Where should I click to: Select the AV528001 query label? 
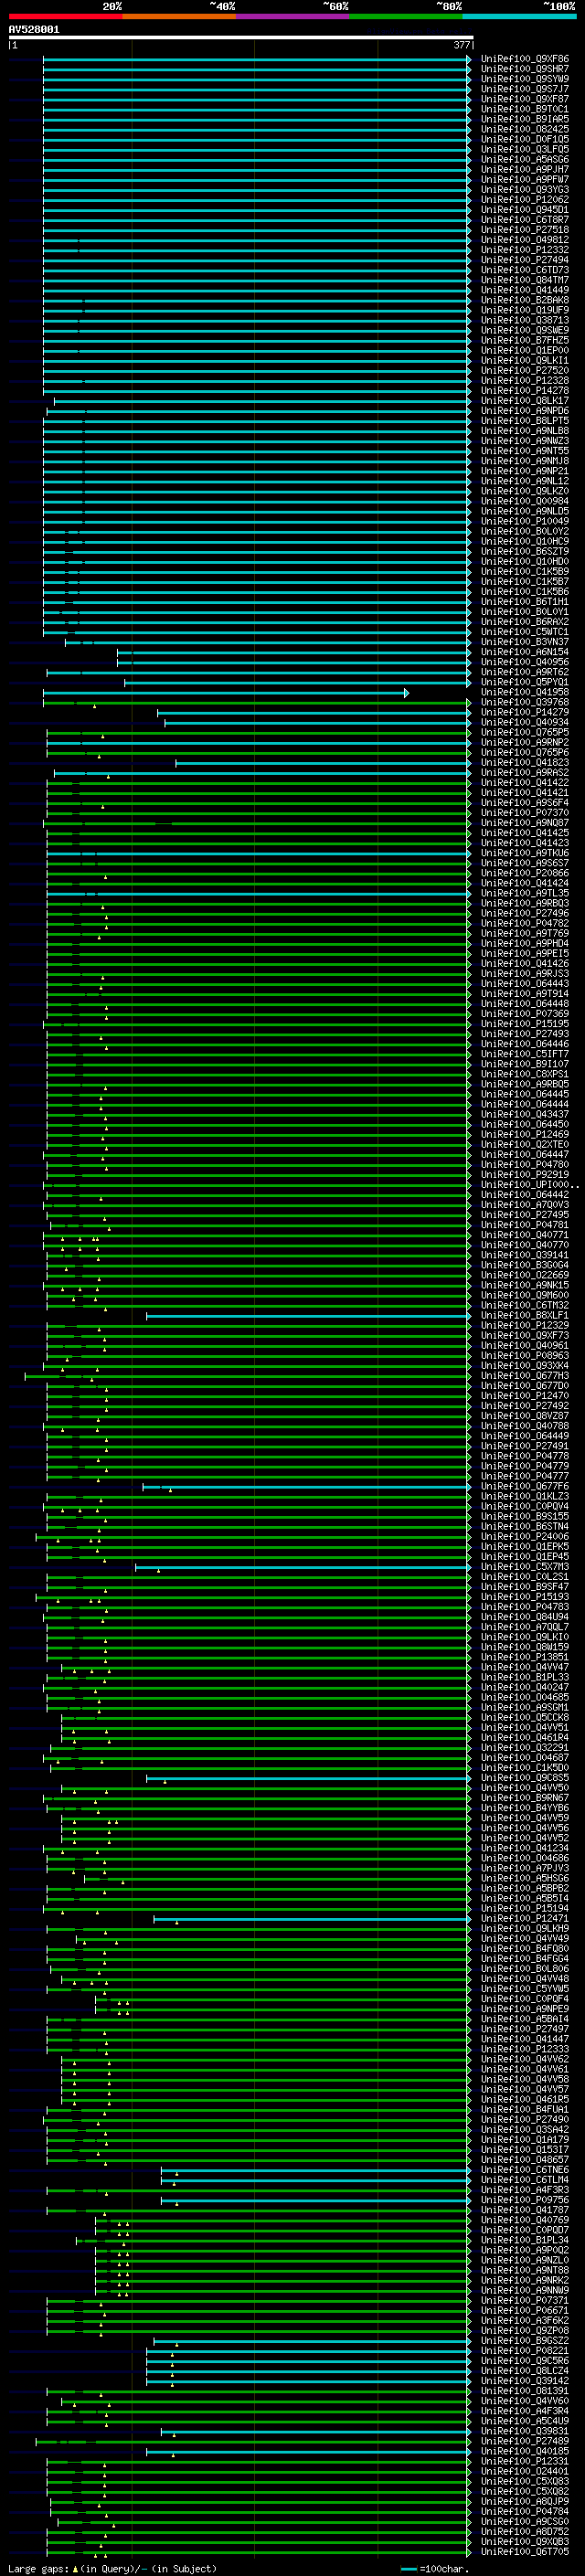point(34,30)
